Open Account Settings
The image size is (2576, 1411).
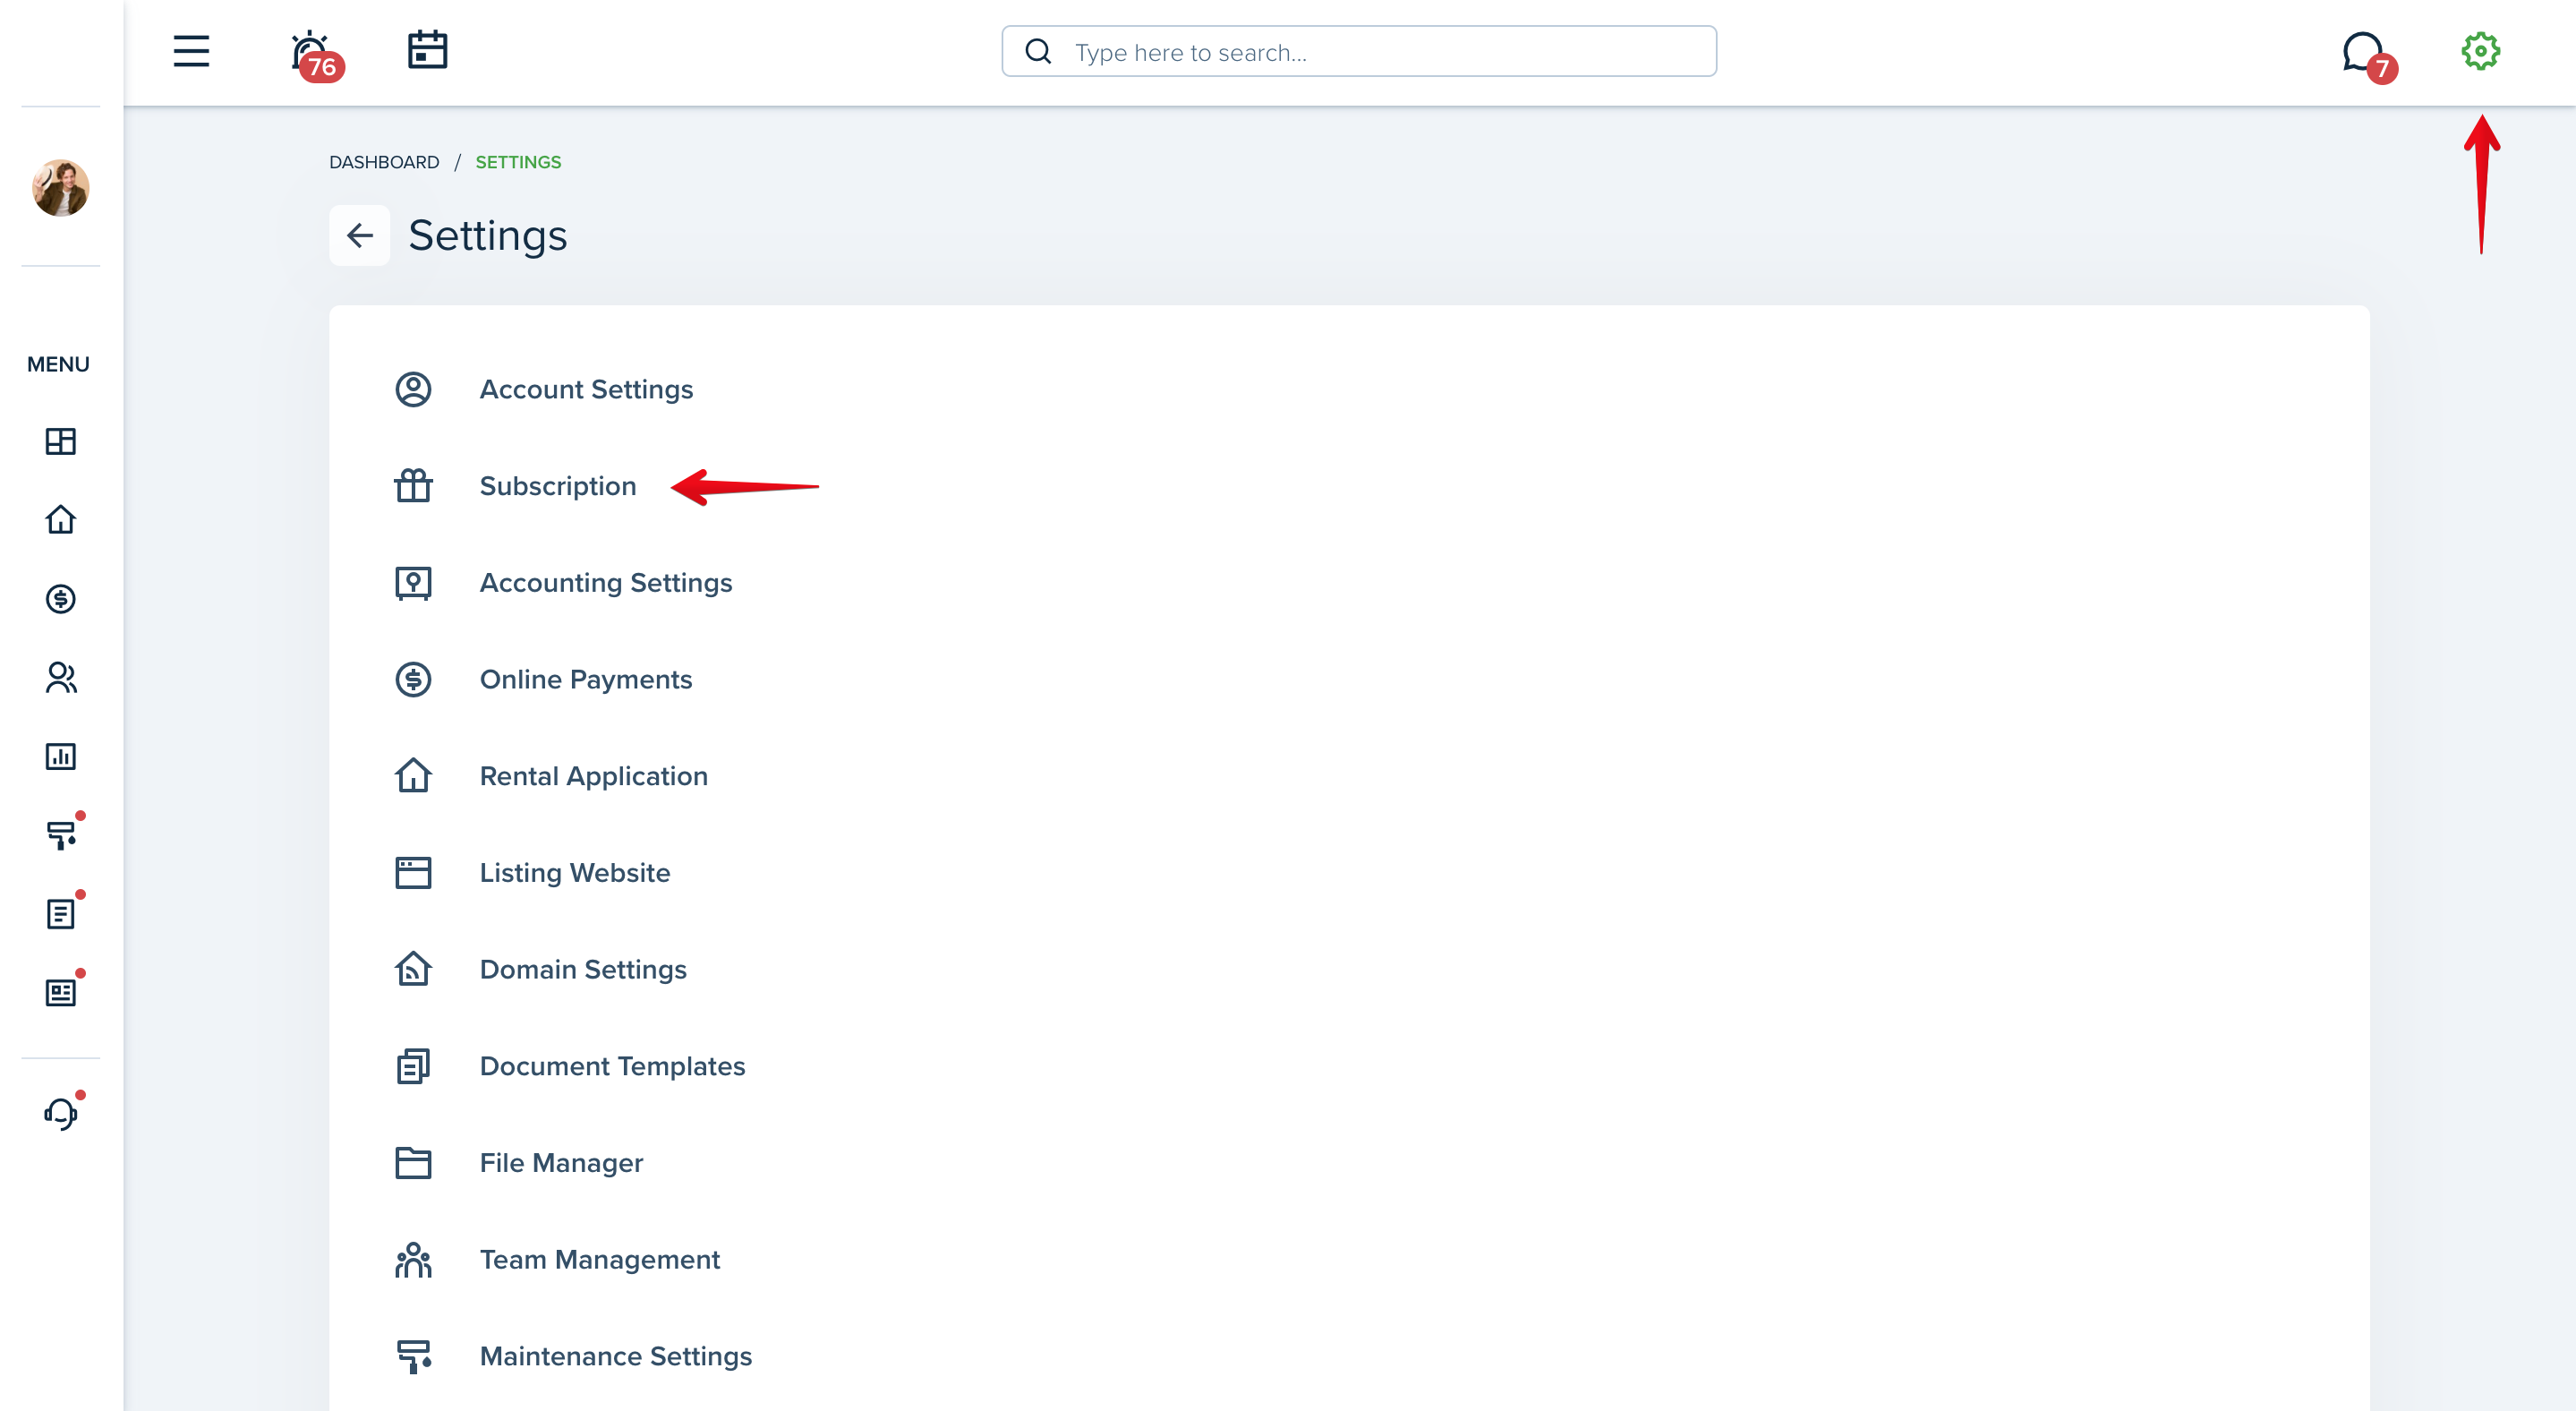[586, 389]
